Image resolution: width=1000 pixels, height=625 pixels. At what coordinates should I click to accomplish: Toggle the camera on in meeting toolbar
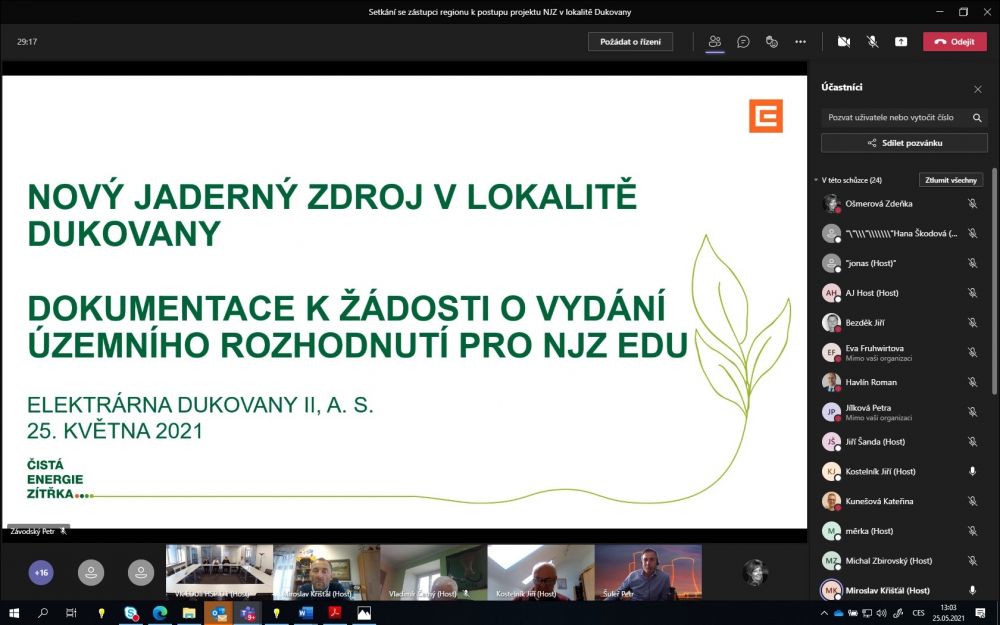(x=844, y=41)
